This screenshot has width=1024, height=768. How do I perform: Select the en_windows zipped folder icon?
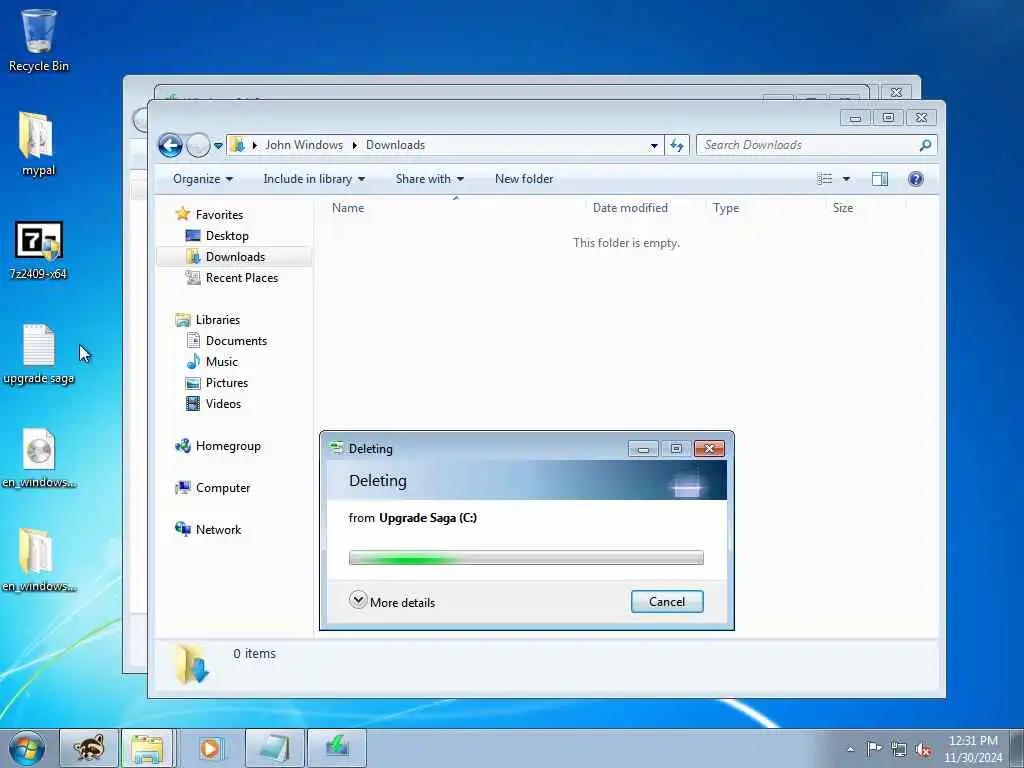coord(39,560)
